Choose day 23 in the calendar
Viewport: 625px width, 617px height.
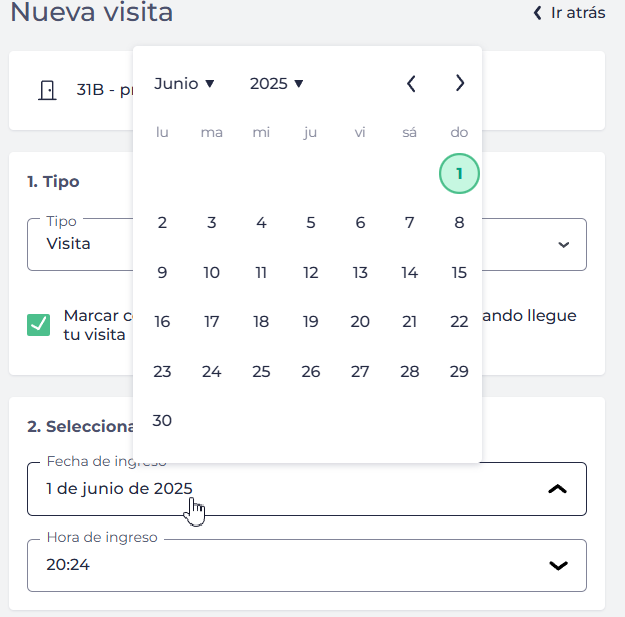[x=162, y=372]
